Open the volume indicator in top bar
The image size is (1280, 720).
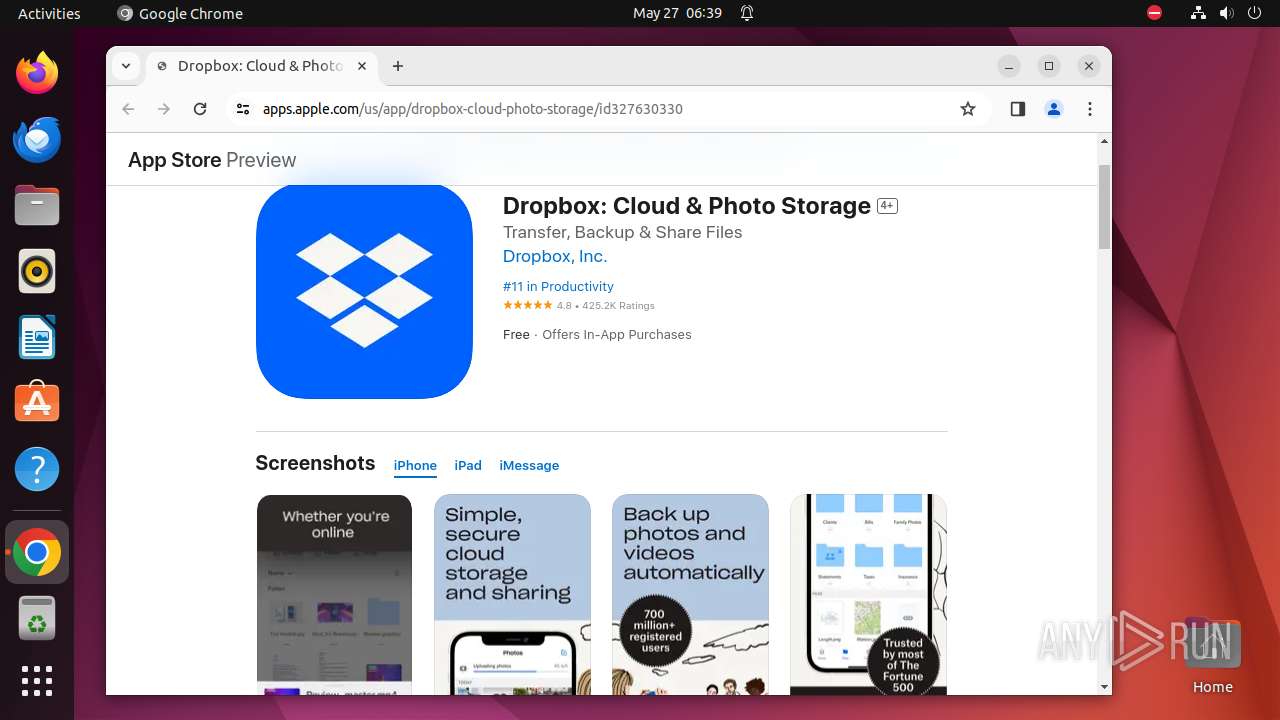click(1226, 13)
